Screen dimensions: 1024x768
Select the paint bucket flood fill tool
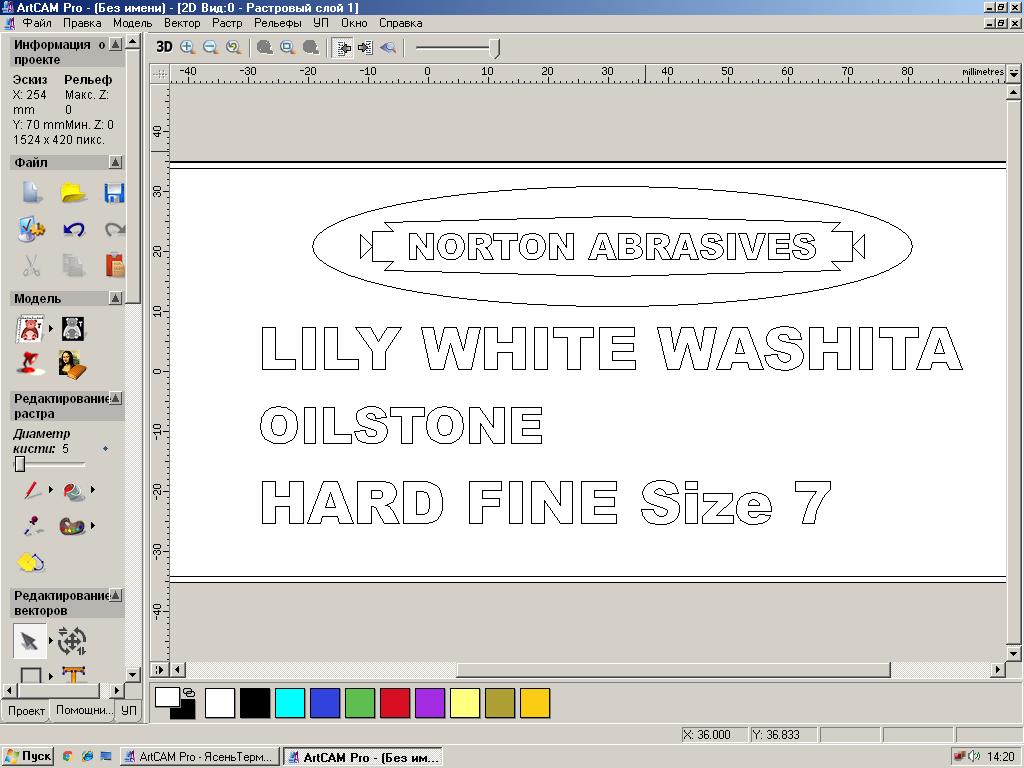tap(73, 490)
